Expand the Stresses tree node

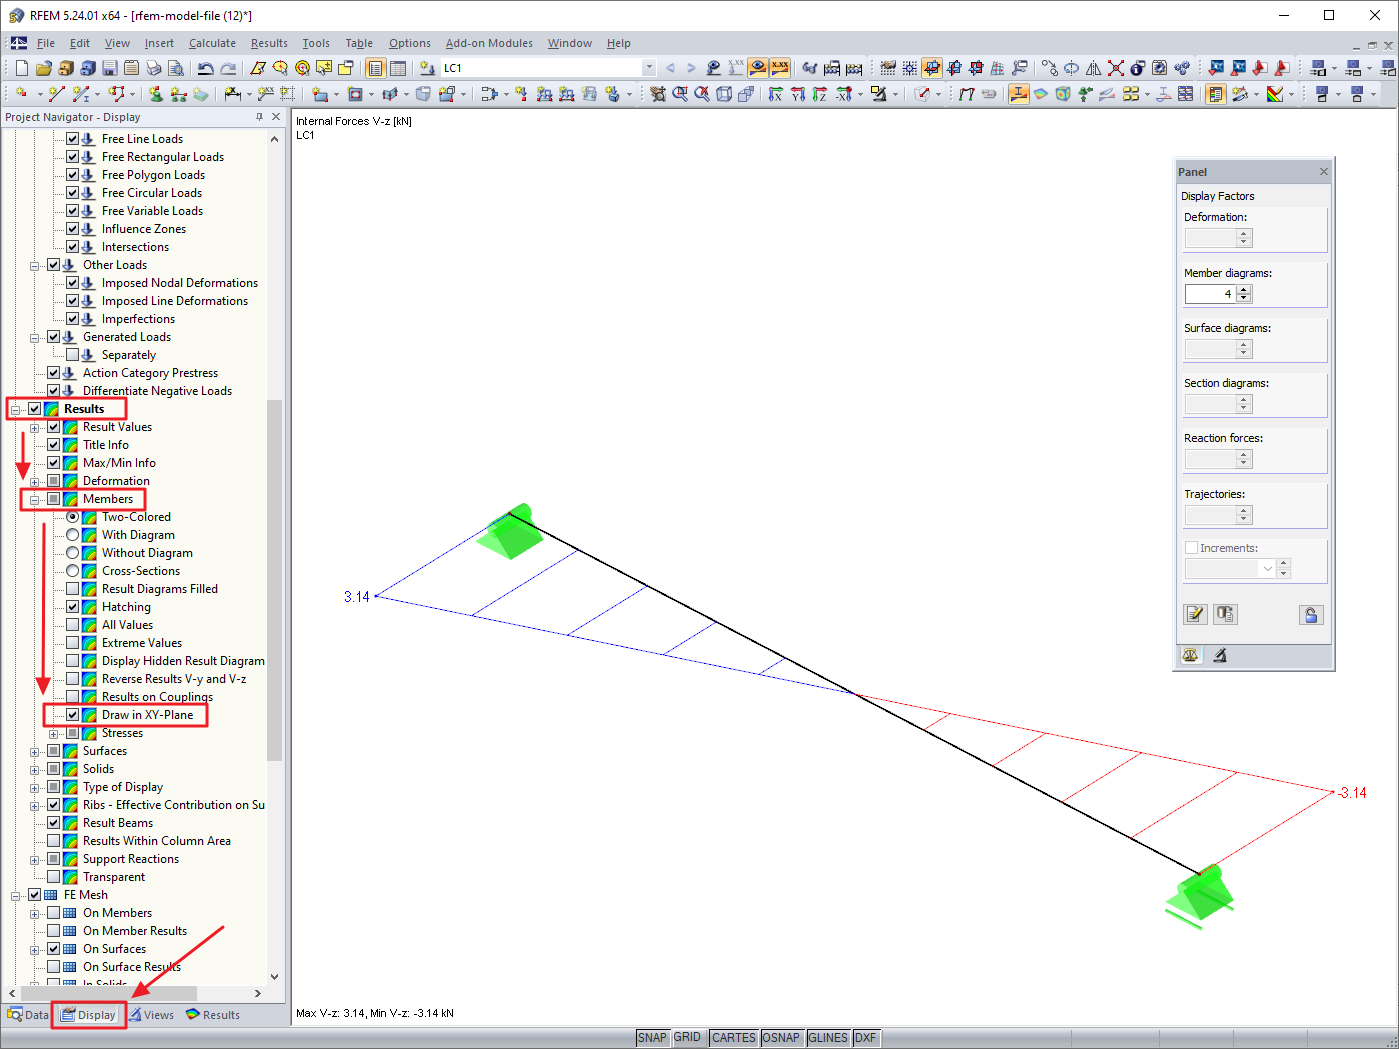tap(53, 733)
